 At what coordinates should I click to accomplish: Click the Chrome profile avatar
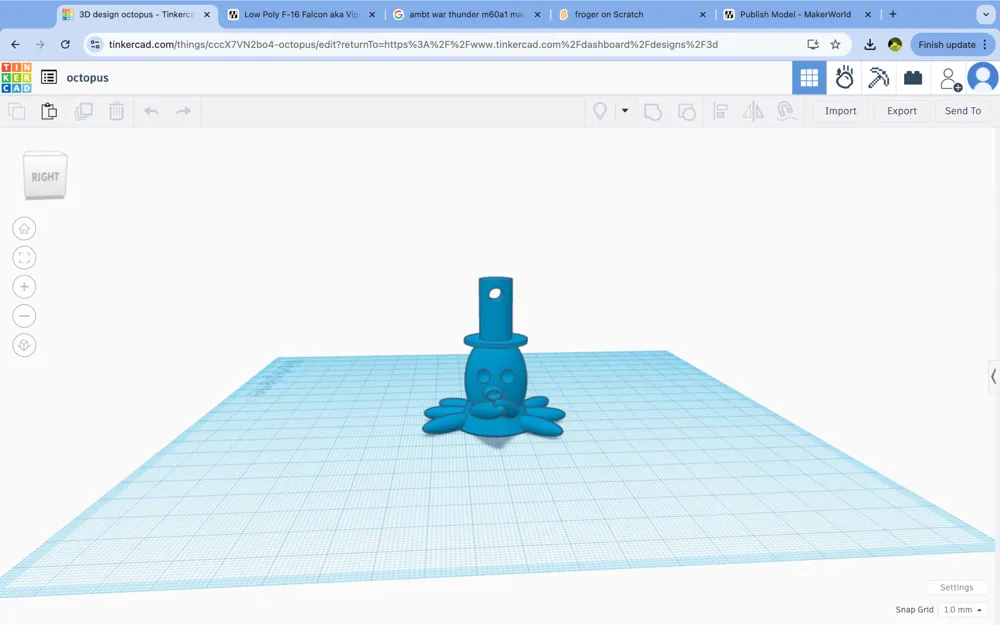(x=895, y=45)
